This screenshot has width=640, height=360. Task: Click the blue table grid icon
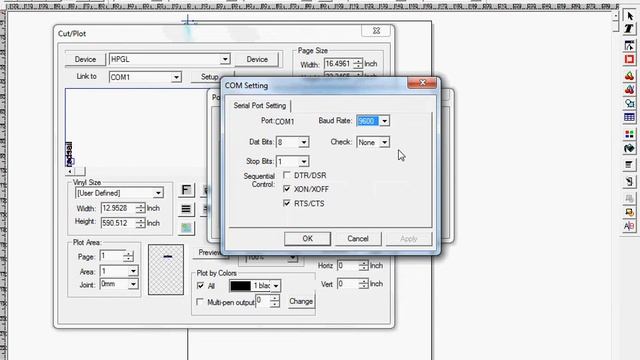tap(629, 118)
